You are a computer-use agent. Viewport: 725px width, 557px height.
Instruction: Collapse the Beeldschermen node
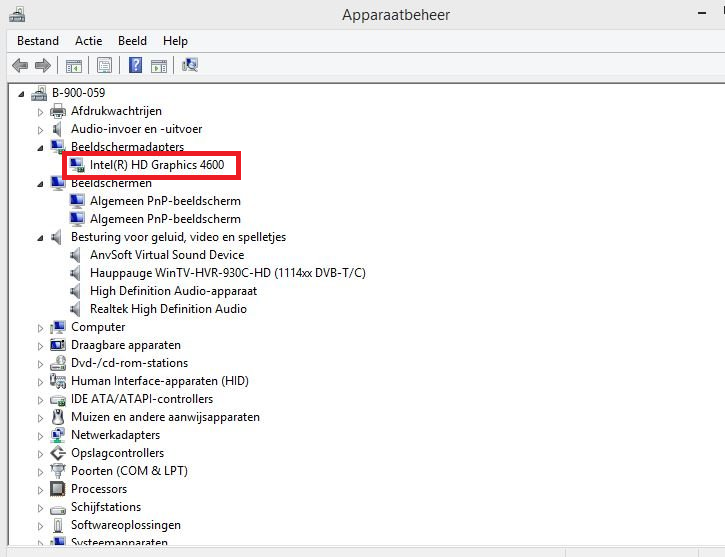(x=40, y=184)
